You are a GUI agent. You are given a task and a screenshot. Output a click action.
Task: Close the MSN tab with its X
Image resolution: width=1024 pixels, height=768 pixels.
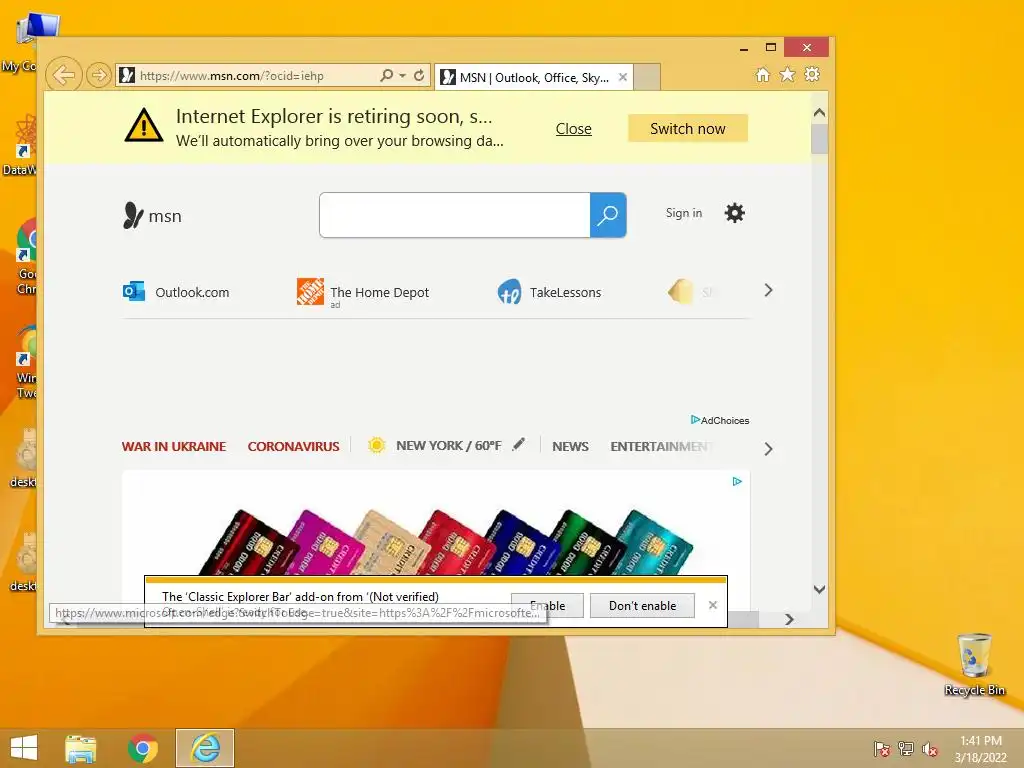tap(623, 77)
